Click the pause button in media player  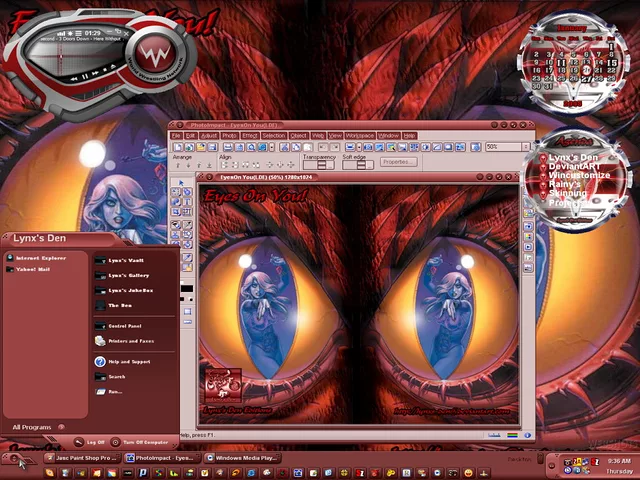tap(85, 76)
